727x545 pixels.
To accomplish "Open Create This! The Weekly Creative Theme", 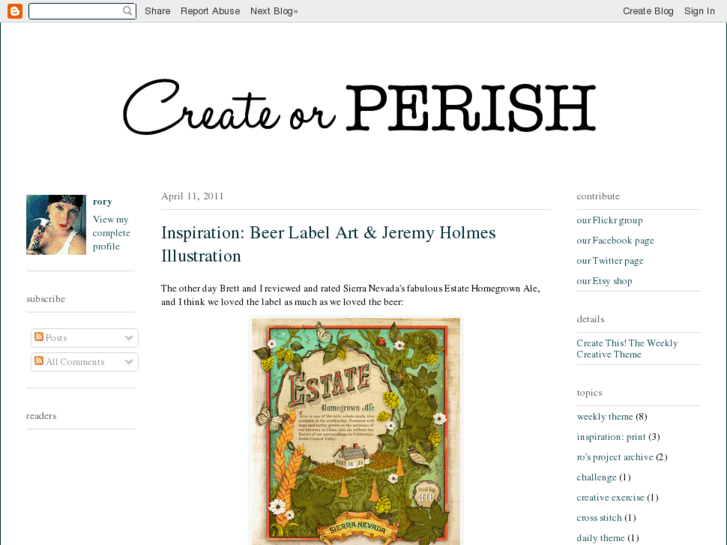I will pyautogui.click(x=627, y=348).
